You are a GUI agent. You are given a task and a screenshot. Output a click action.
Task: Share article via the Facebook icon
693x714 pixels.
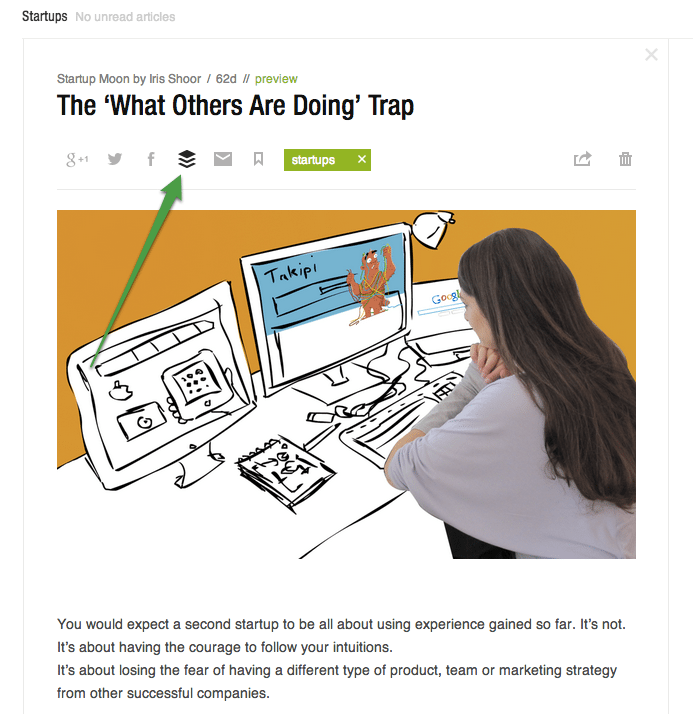(x=151, y=159)
